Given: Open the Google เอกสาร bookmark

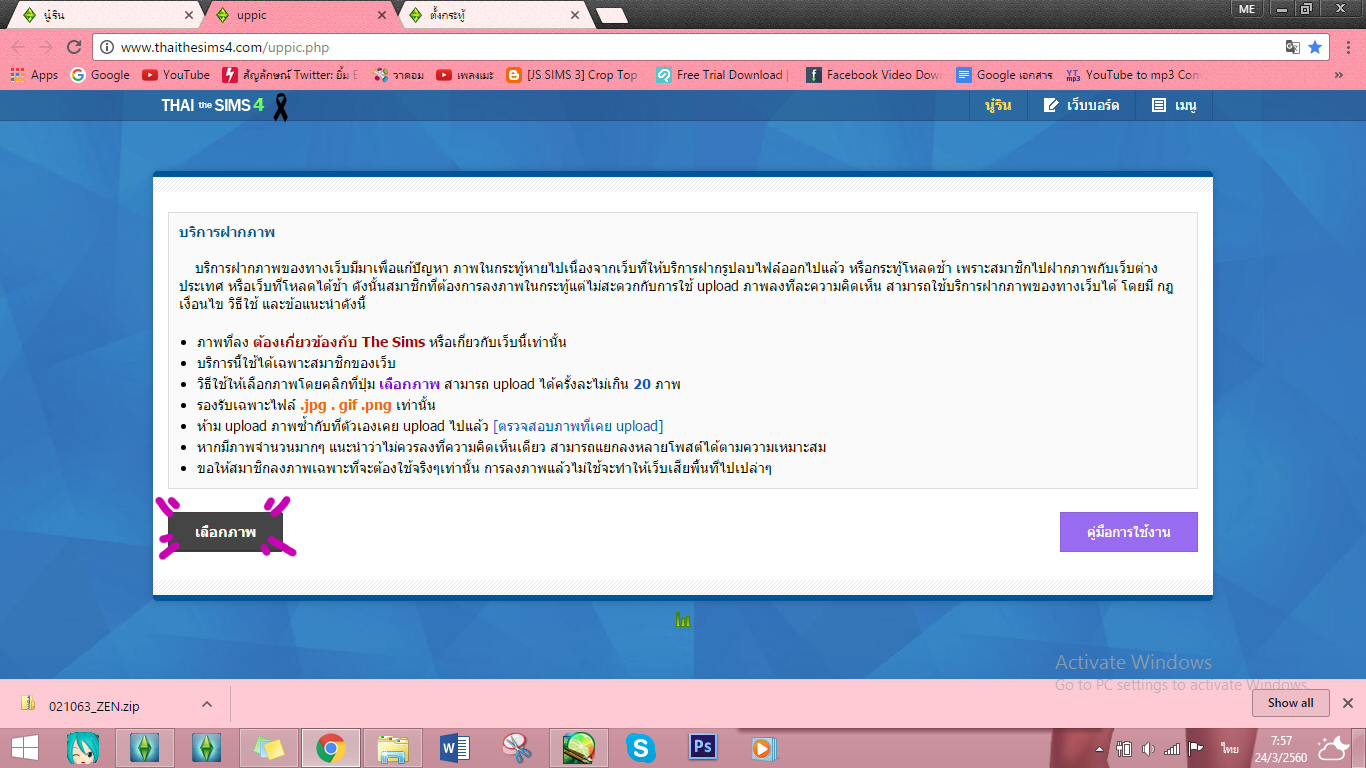Looking at the screenshot, I should tap(1004, 75).
